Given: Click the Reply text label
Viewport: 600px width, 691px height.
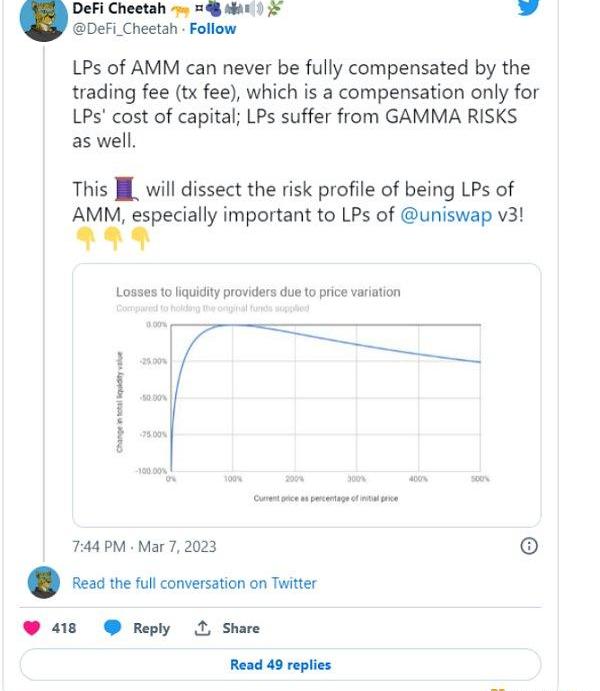Looking at the screenshot, I should coord(151,628).
